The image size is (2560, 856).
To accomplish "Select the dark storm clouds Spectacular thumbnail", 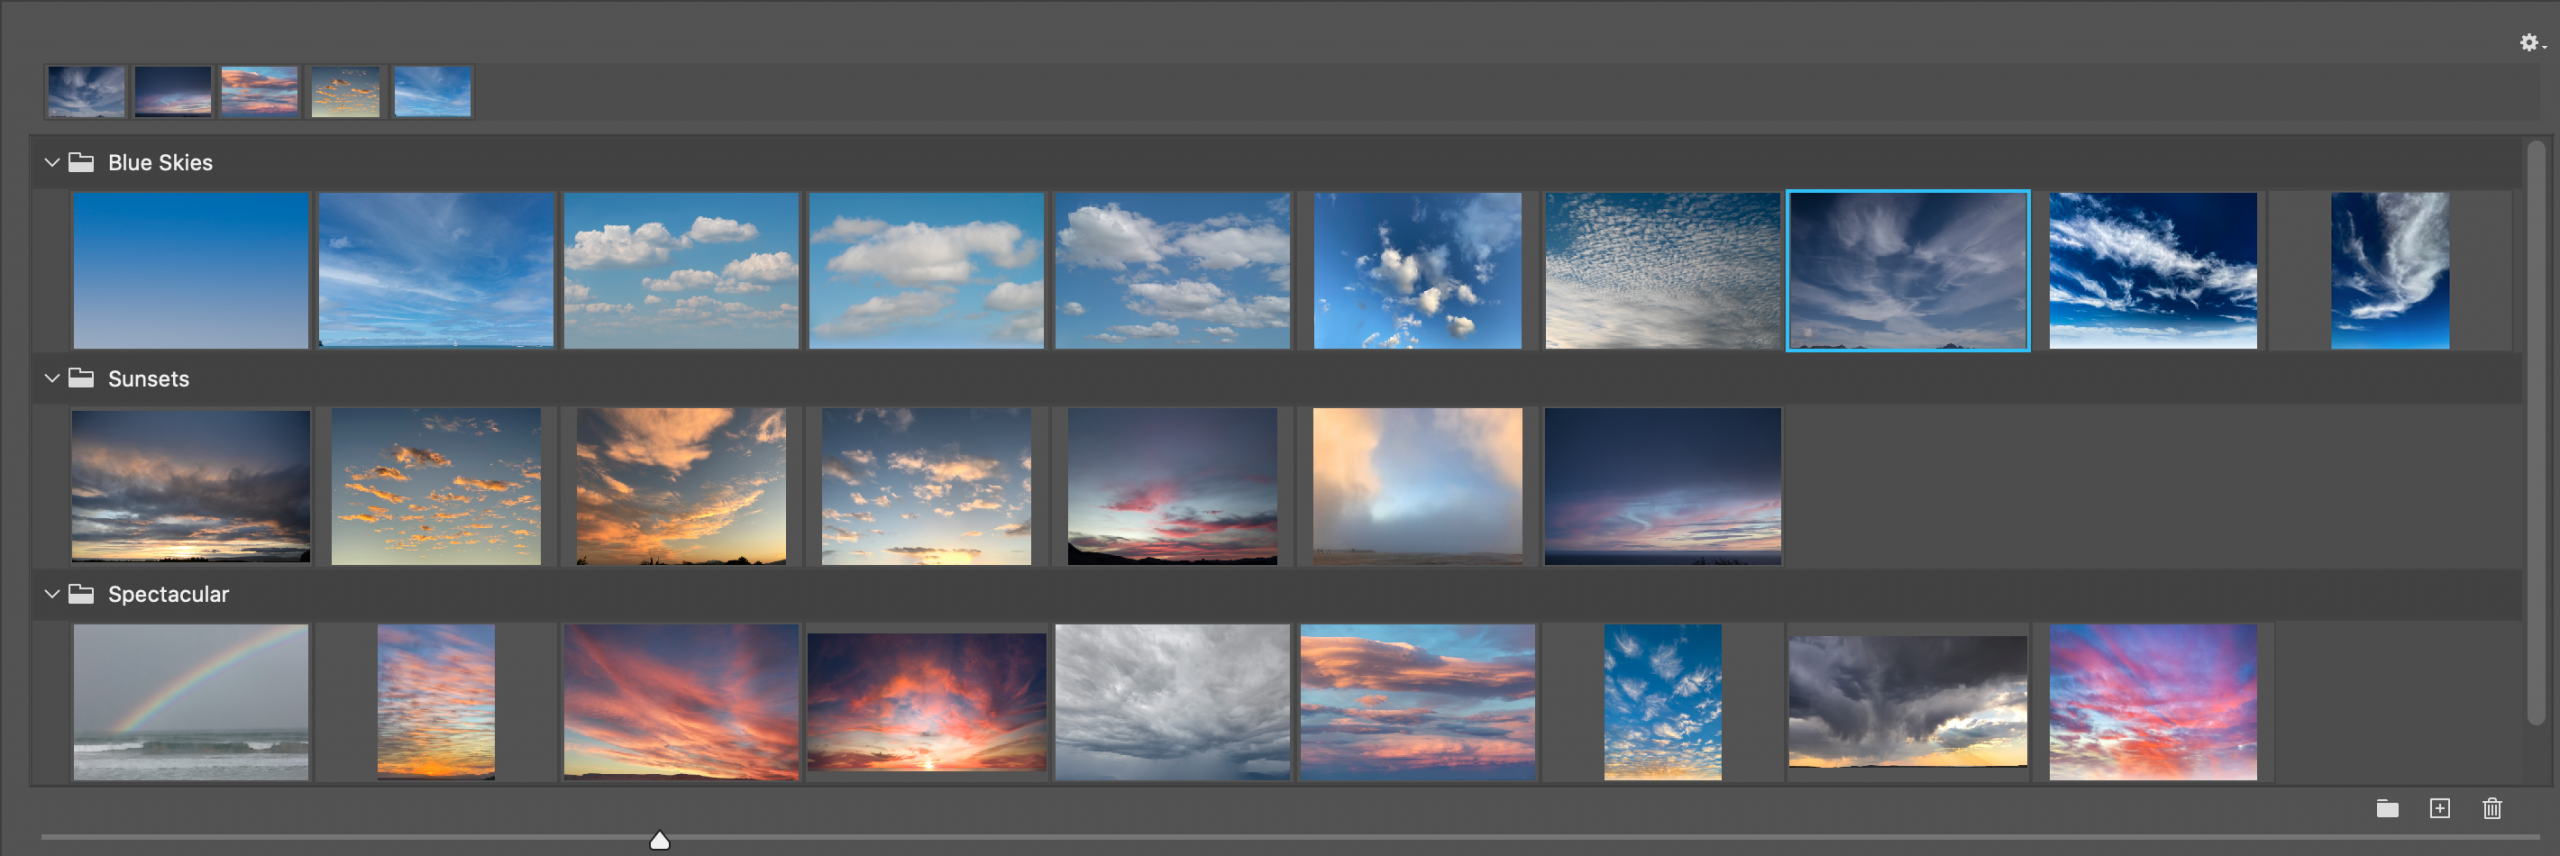I will click(x=1908, y=702).
